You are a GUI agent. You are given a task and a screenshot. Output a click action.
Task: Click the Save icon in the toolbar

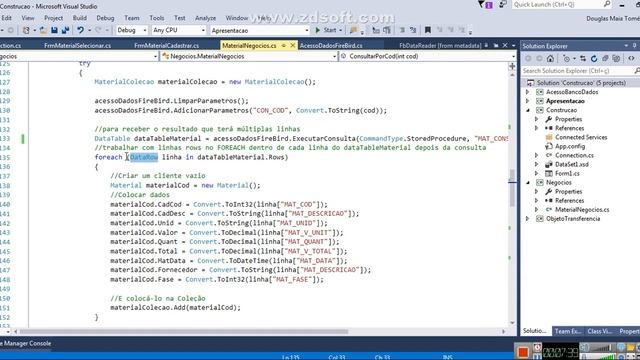pos(54,30)
